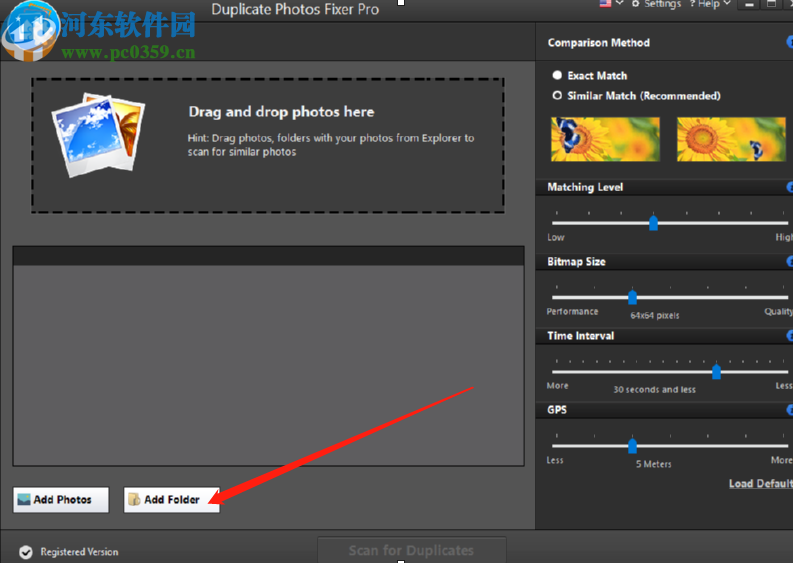Viewport: 793px width, 563px height.
Task: Open the Help dropdown menu
Action: click(x=710, y=4)
